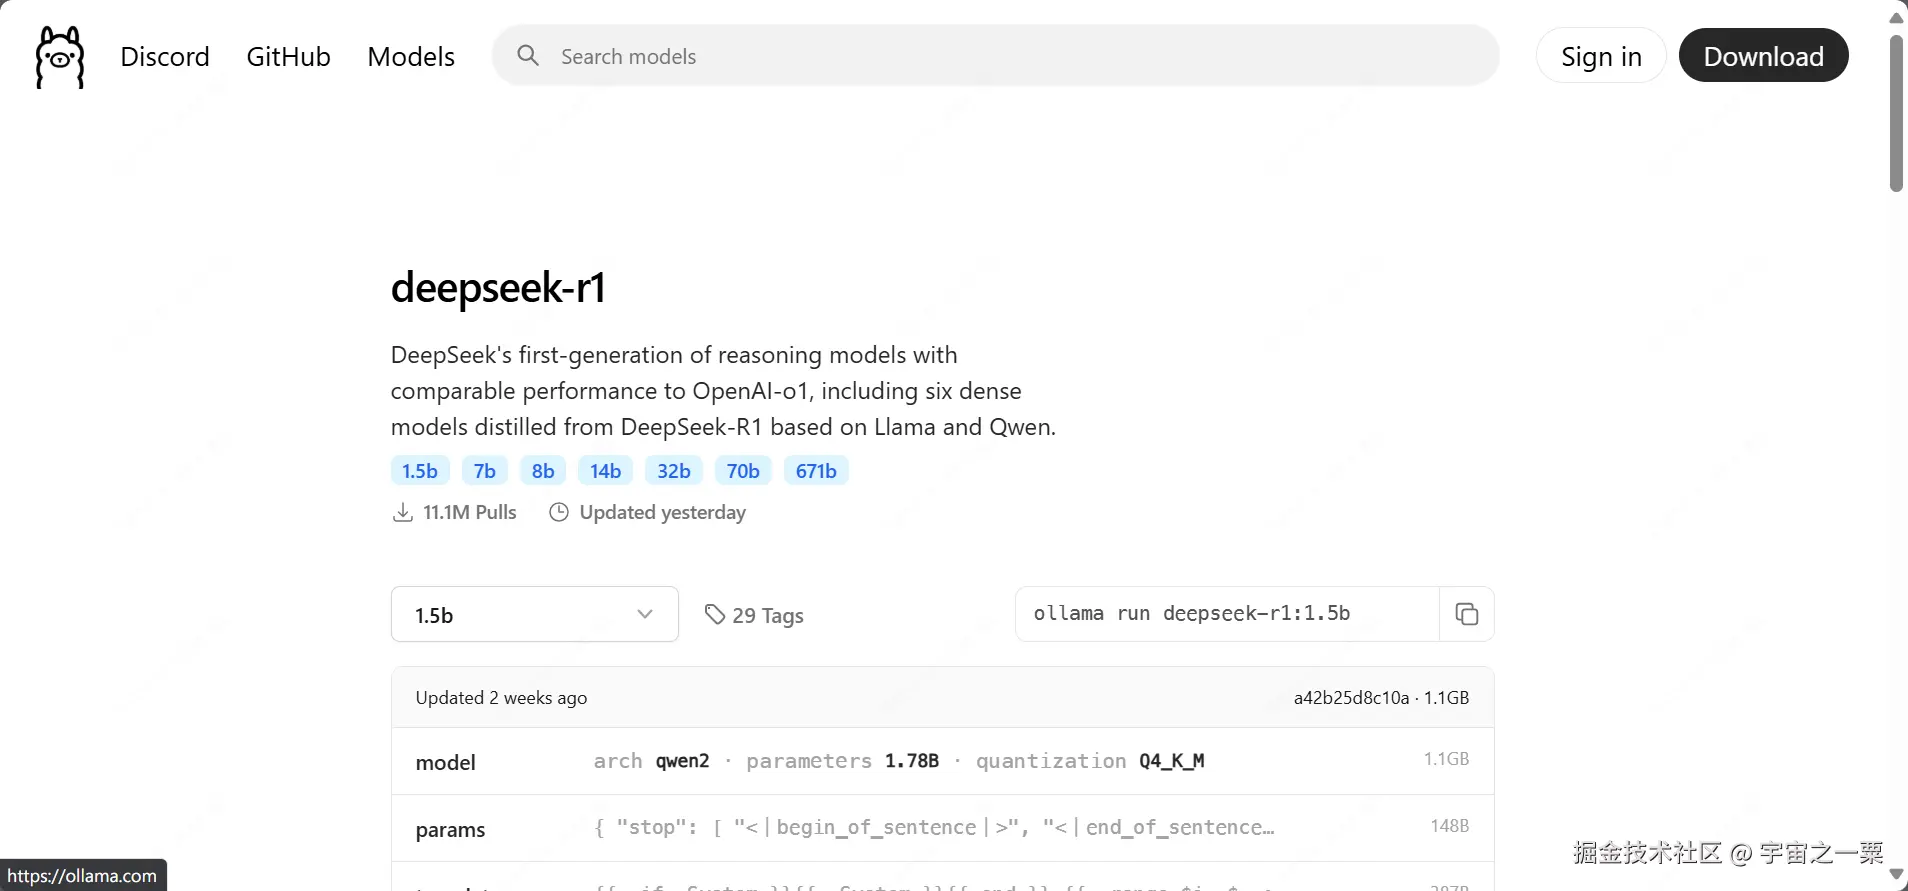Select the 7b size tag

485,471
